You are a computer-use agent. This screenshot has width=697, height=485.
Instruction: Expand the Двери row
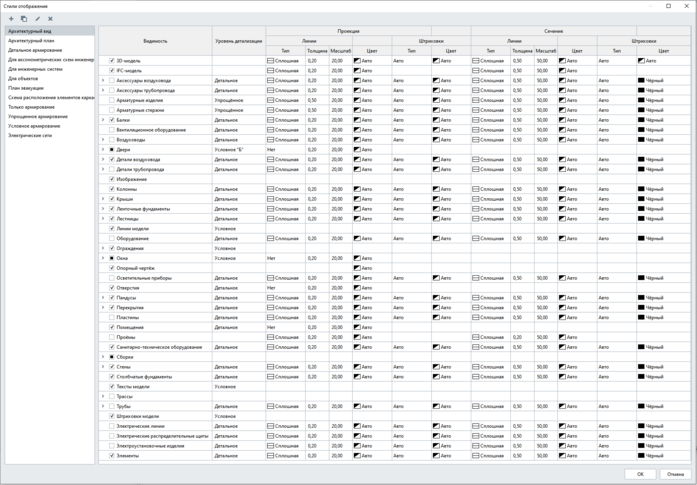(x=103, y=150)
